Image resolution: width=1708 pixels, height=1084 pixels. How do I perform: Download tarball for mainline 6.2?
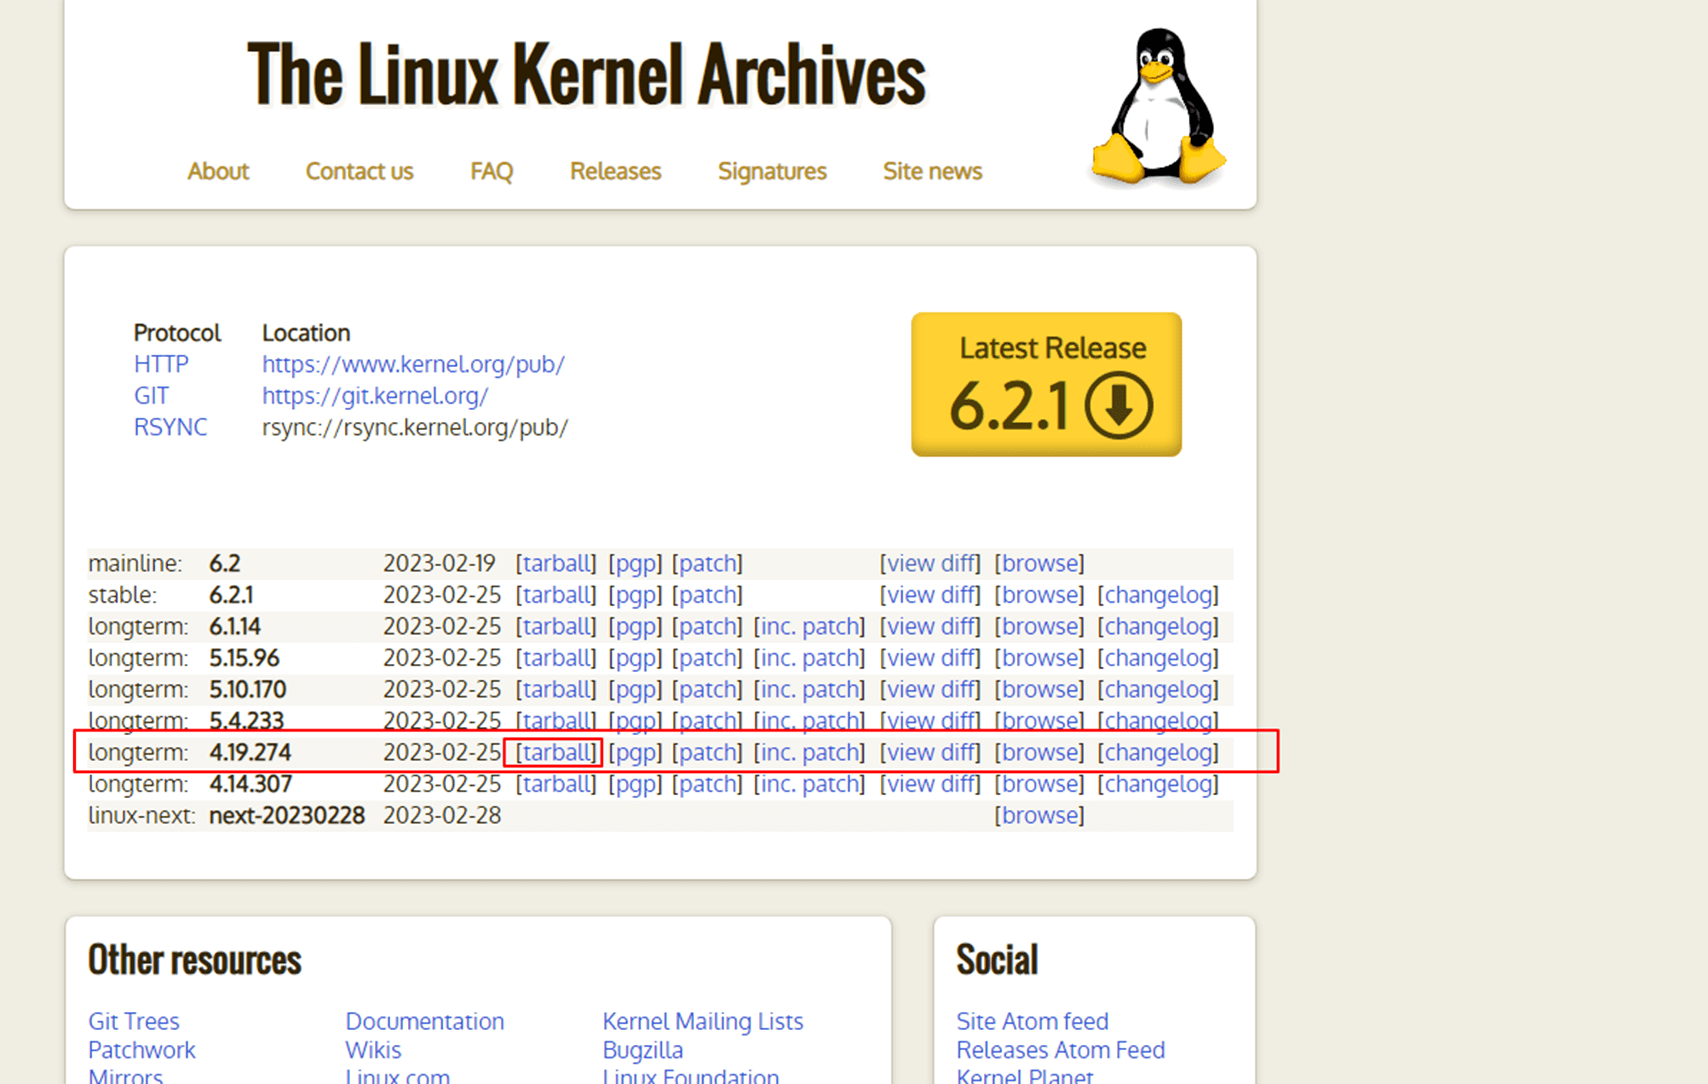(556, 563)
